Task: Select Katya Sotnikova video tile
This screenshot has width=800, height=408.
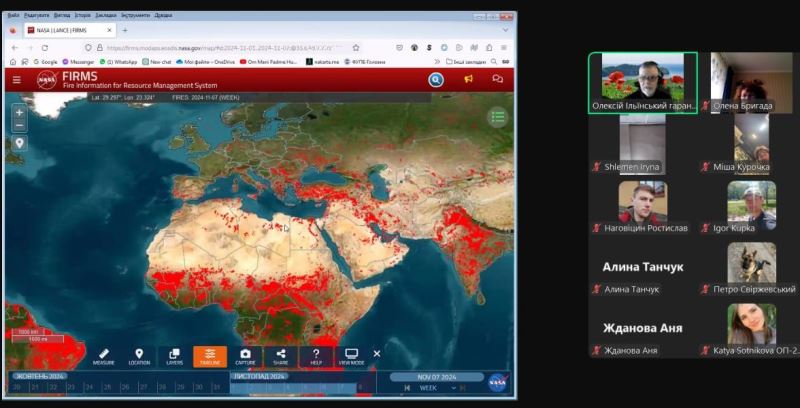Action: click(752, 327)
